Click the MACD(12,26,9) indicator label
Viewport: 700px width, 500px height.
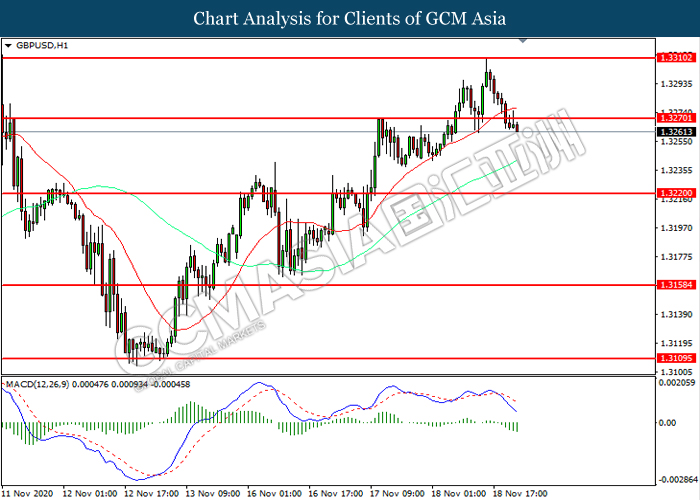[38, 384]
